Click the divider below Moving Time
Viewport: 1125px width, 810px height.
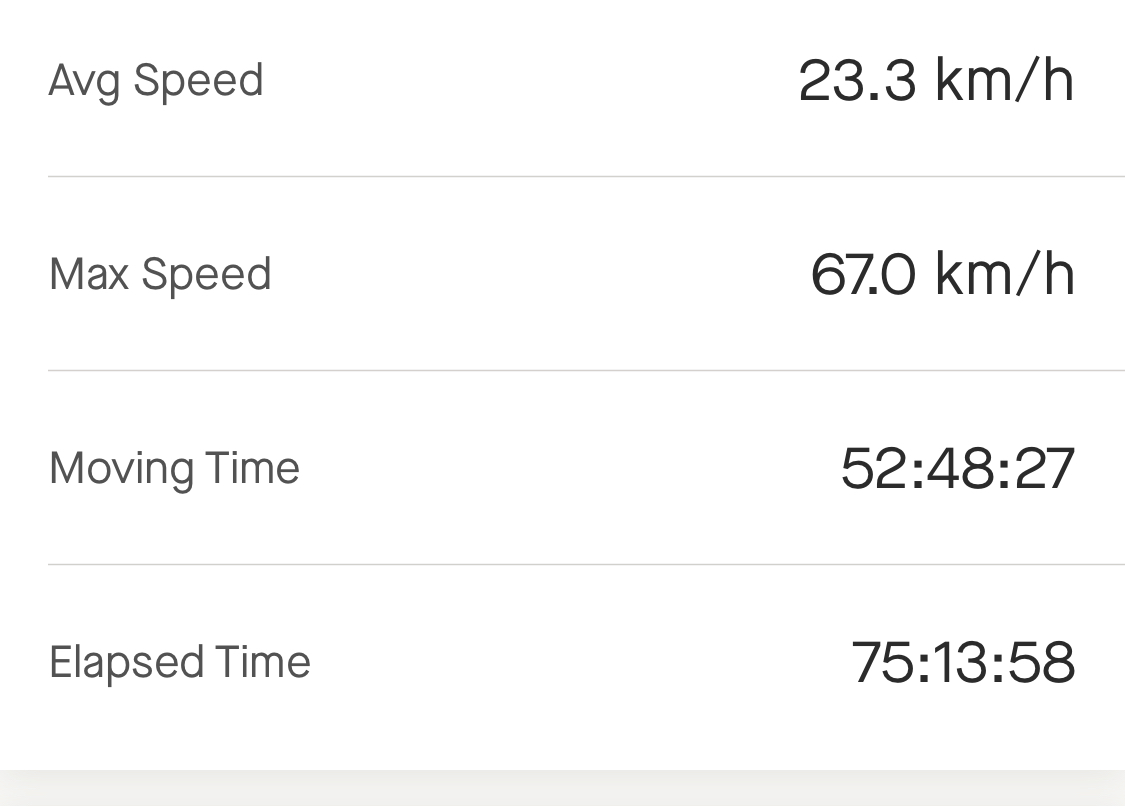[x=586, y=565]
